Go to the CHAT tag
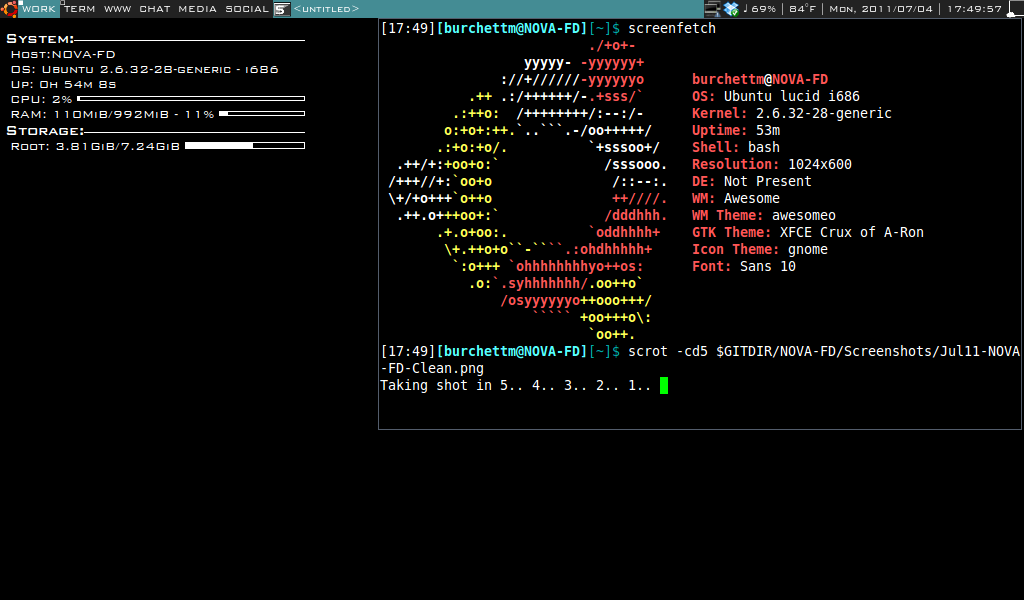Viewport: 1024px width, 600px height. [x=155, y=9]
